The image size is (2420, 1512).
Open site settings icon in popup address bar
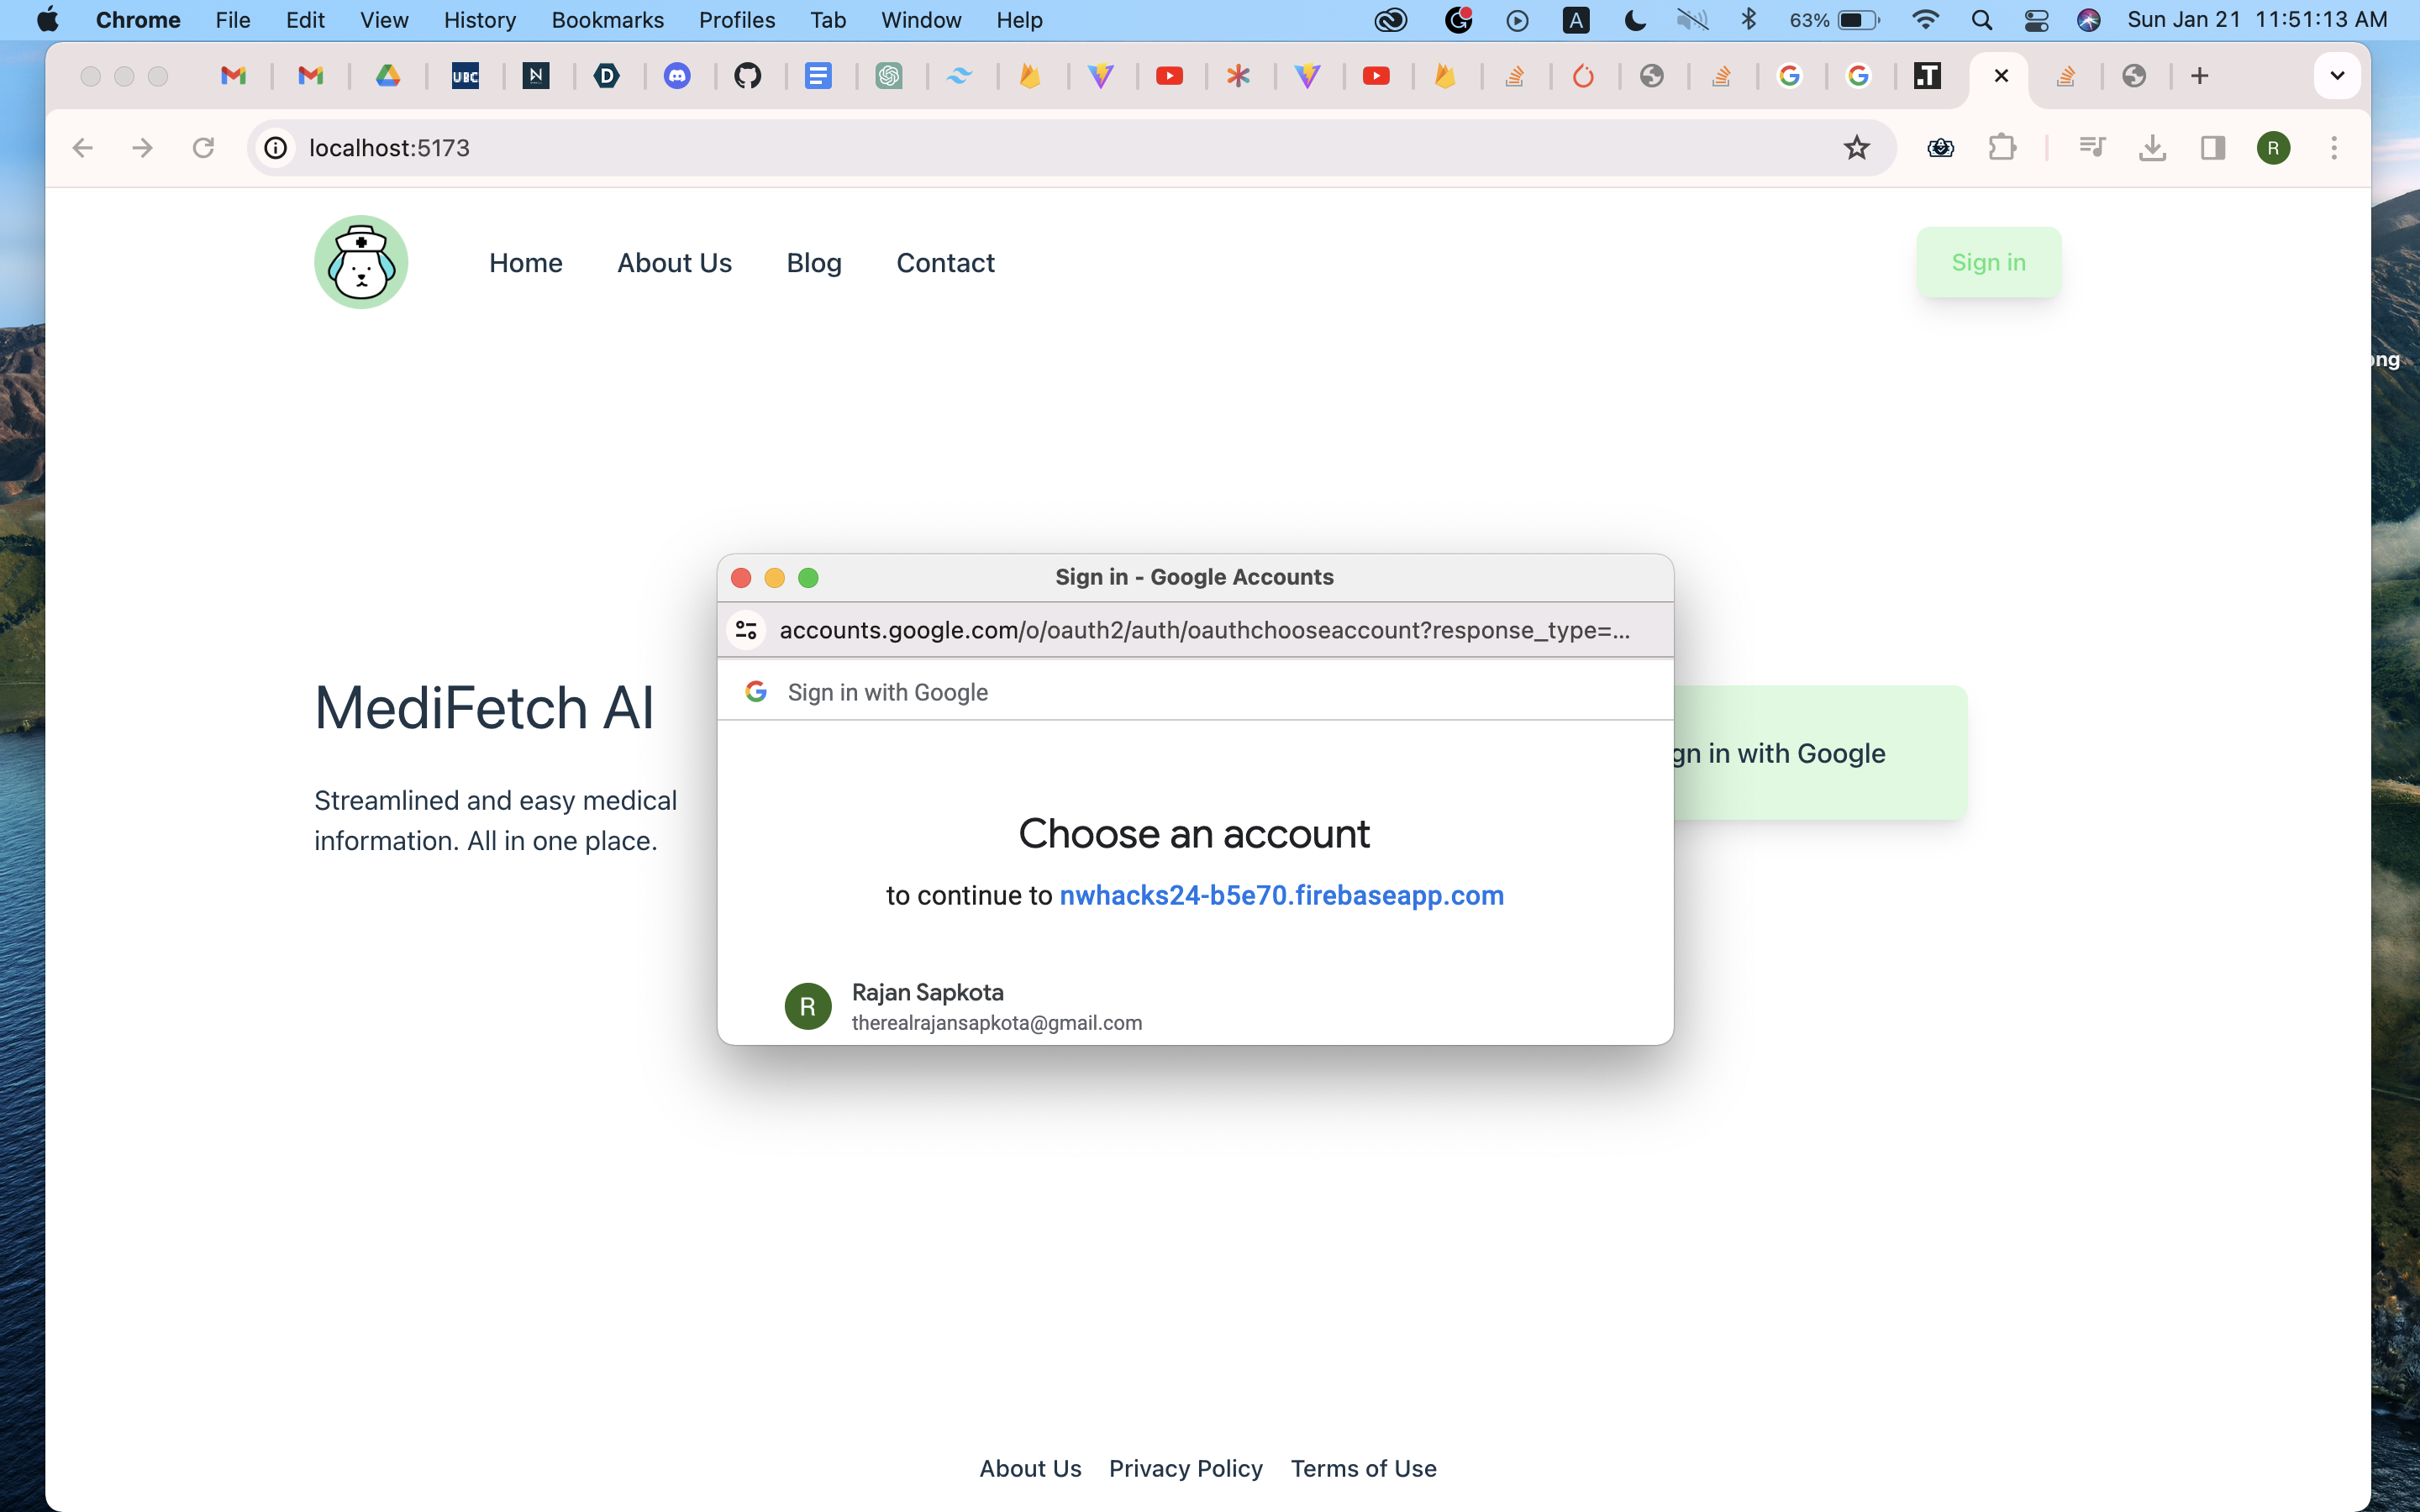coord(746,630)
